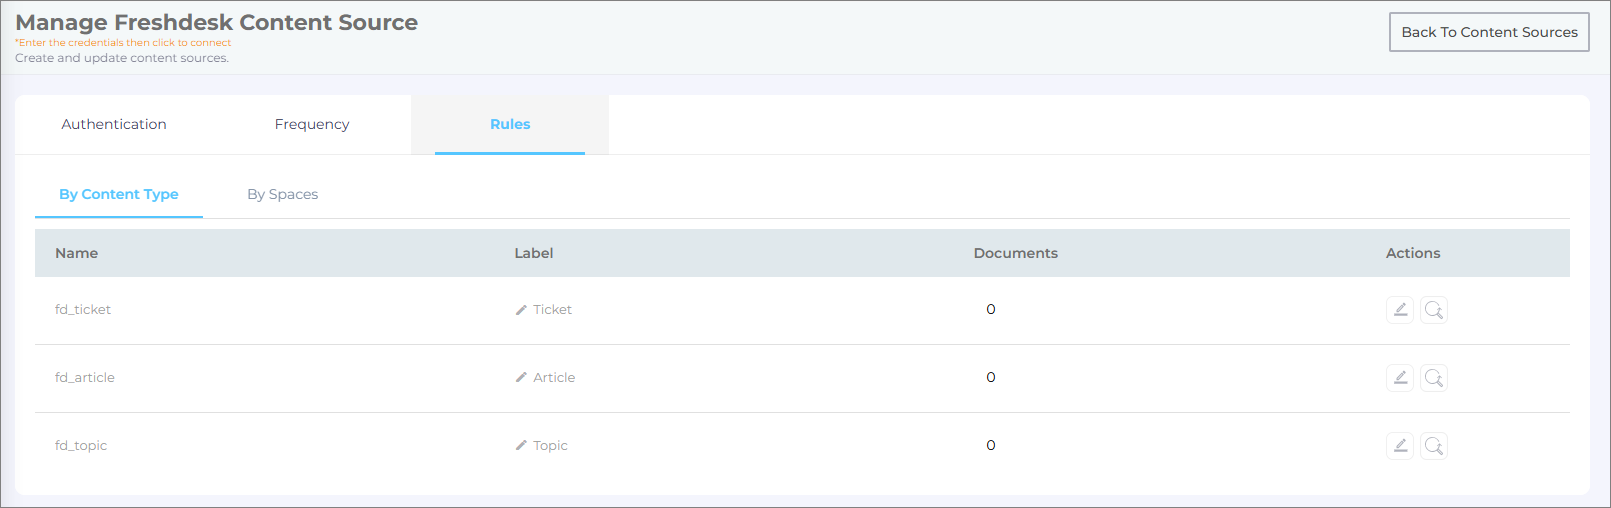Screen dimensions: 1611x508
Task: Click the document count for fd_article
Action: [x=991, y=378]
